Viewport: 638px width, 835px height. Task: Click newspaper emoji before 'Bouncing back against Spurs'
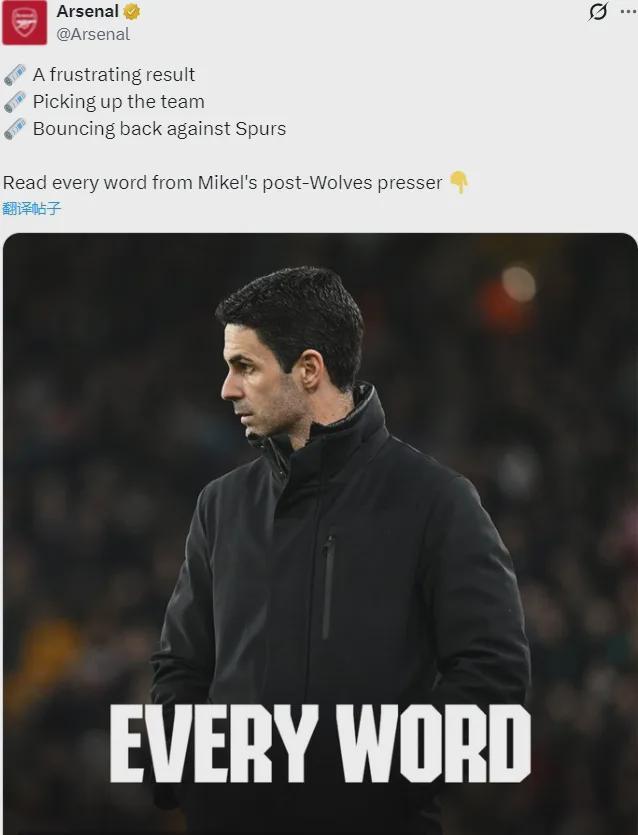(x=14, y=129)
